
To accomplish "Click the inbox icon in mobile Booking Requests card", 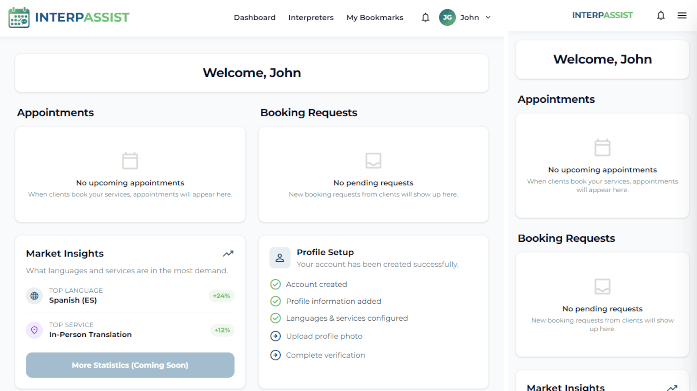I will 602,287.
